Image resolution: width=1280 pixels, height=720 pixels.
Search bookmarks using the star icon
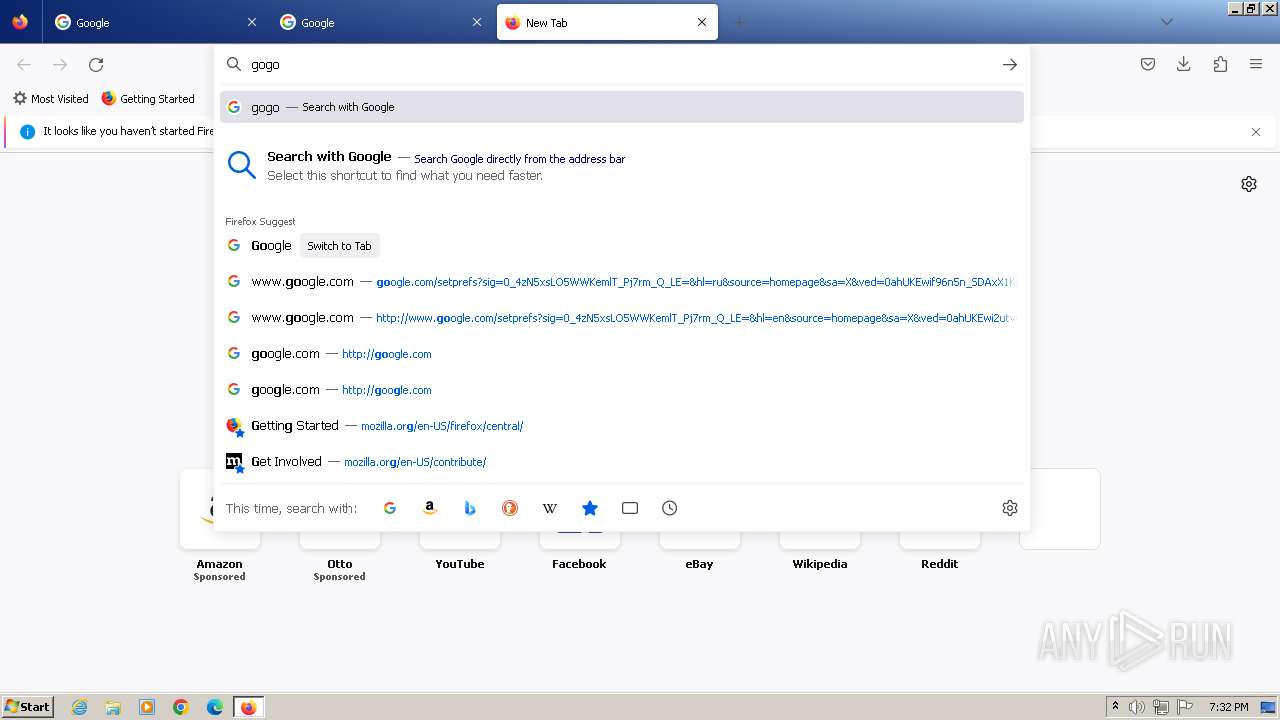590,508
